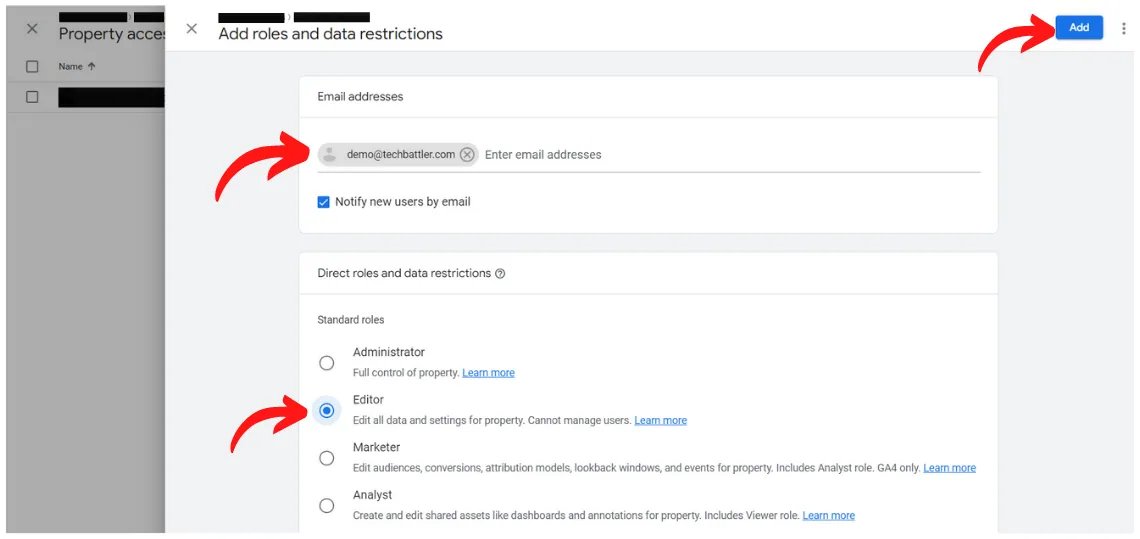
Task: Click the Add roles and data restrictions title
Action: tap(330, 33)
